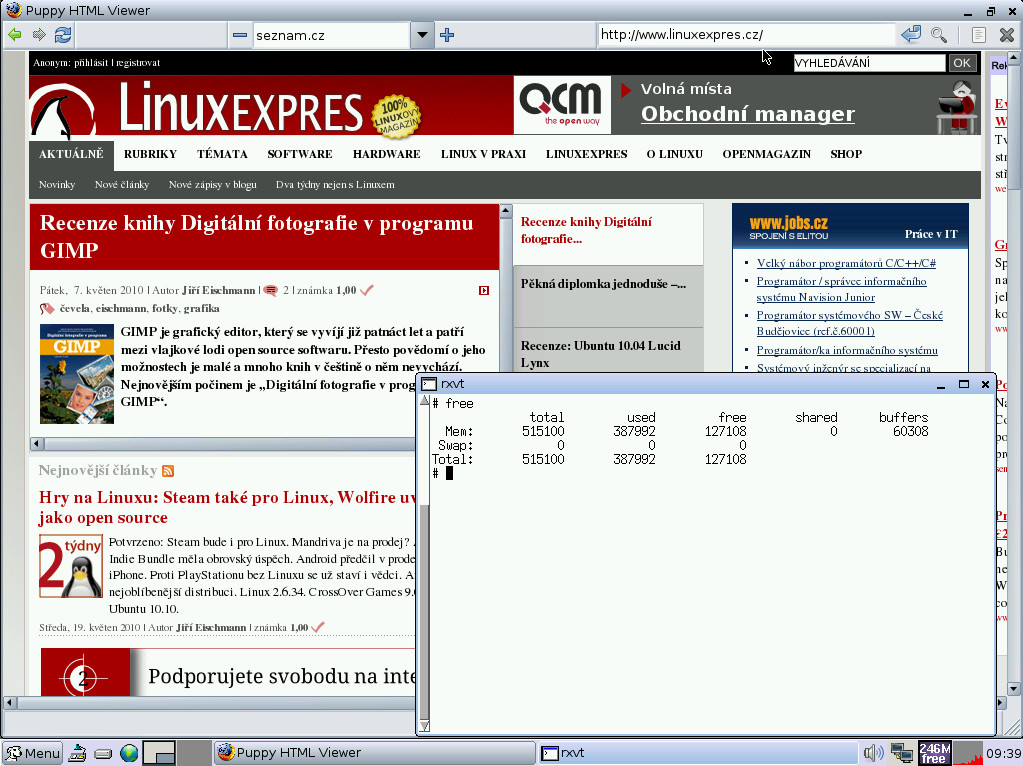Click the comments speech bubble icon
This screenshot has width=1023, height=766.
(x=270, y=291)
